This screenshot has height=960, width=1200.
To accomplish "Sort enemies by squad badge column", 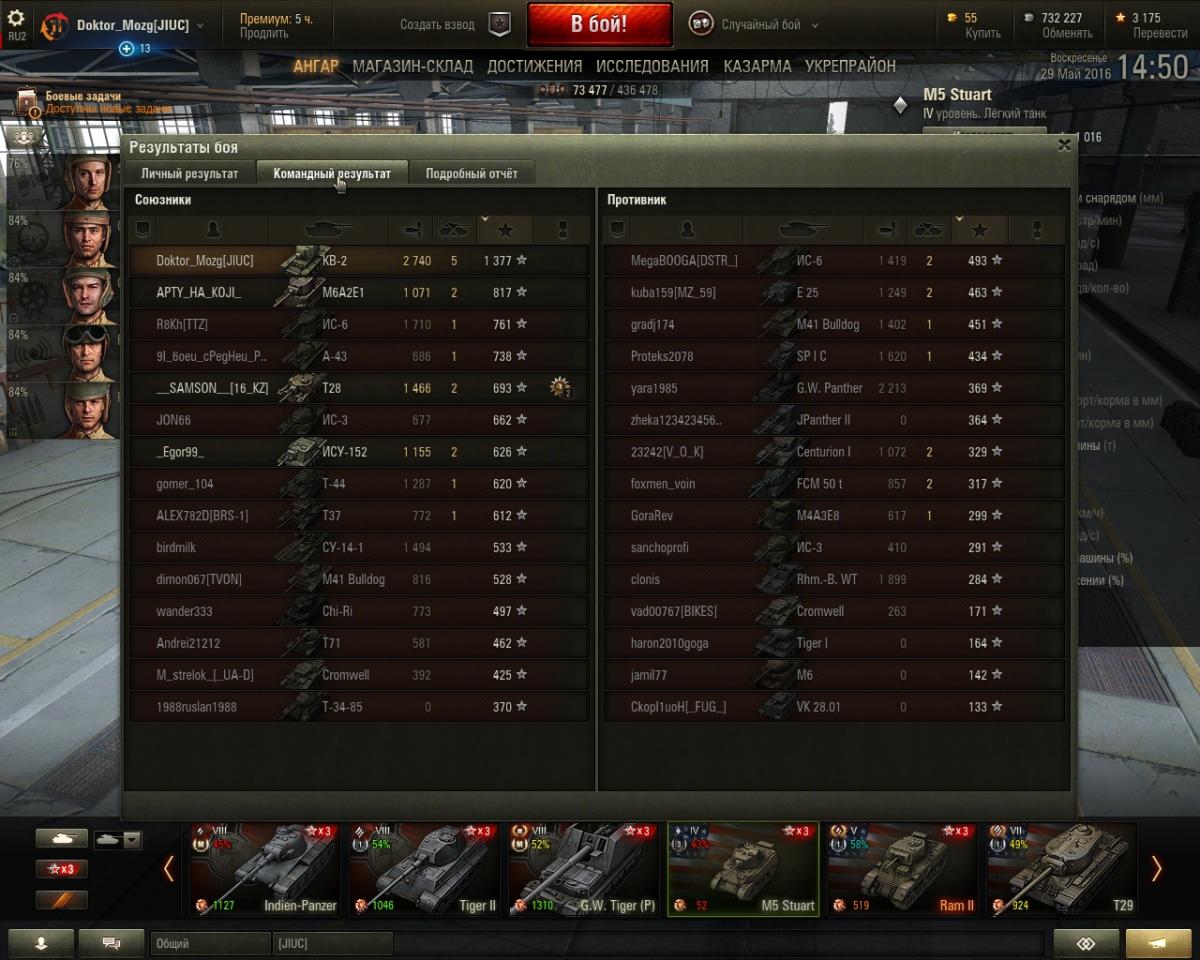I will point(617,230).
